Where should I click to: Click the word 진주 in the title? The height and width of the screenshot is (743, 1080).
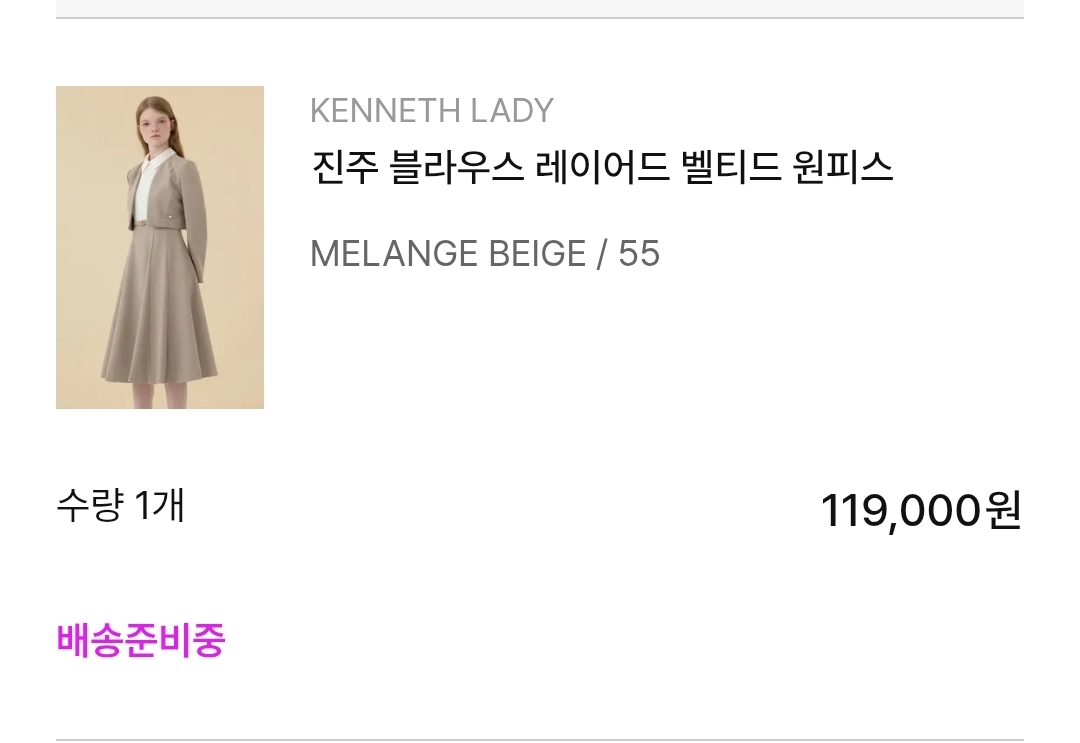point(345,167)
